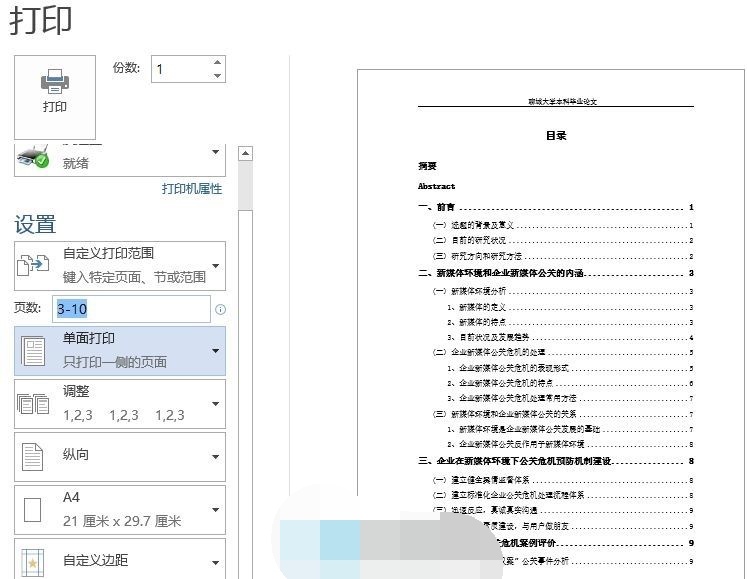
Task: Click the A4 paper size icon
Action: pyautogui.click(x=34, y=510)
